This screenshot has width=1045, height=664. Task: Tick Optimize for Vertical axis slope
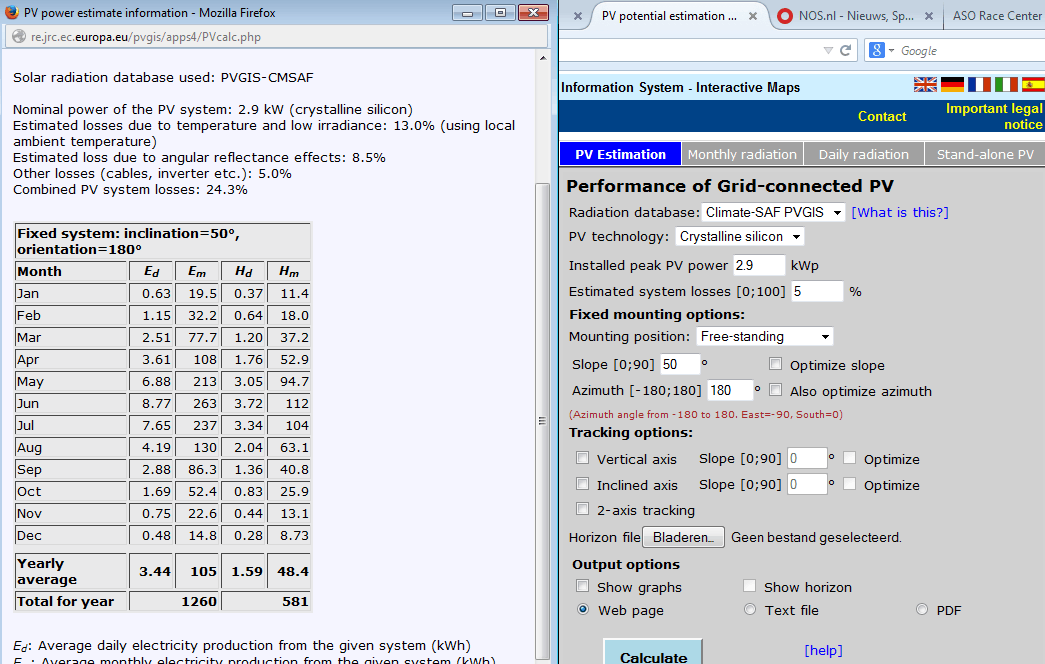click(849, 458)
